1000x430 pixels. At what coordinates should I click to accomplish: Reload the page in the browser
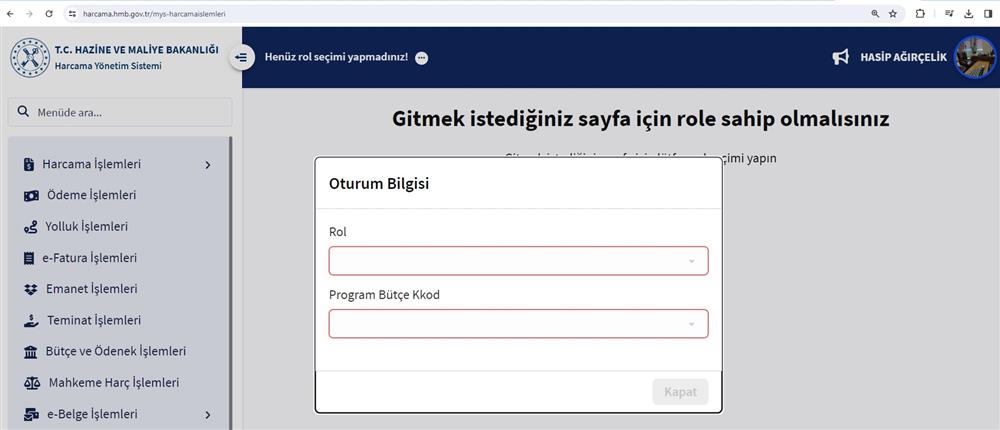pos(49,13)
